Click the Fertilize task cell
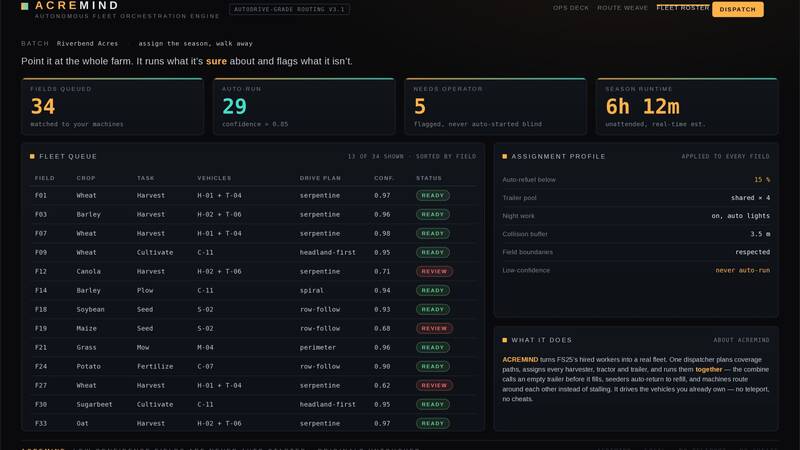This screenshot has width=800, height=450. [155, 366]
